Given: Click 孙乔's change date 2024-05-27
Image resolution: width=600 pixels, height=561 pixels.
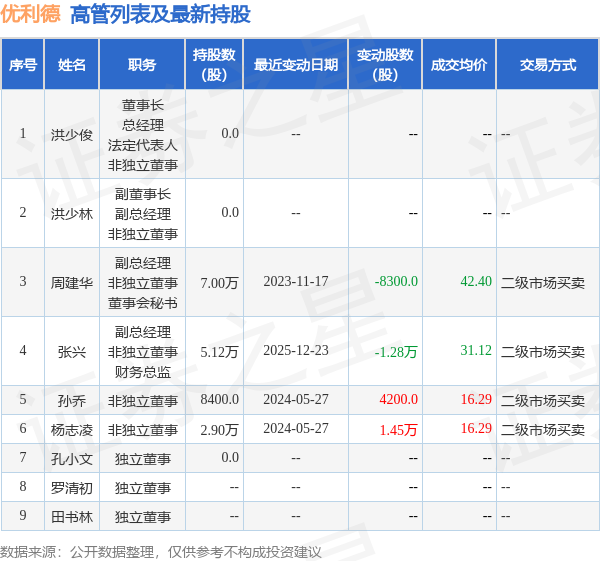Looking at the screenshot, I should (296, 399).
